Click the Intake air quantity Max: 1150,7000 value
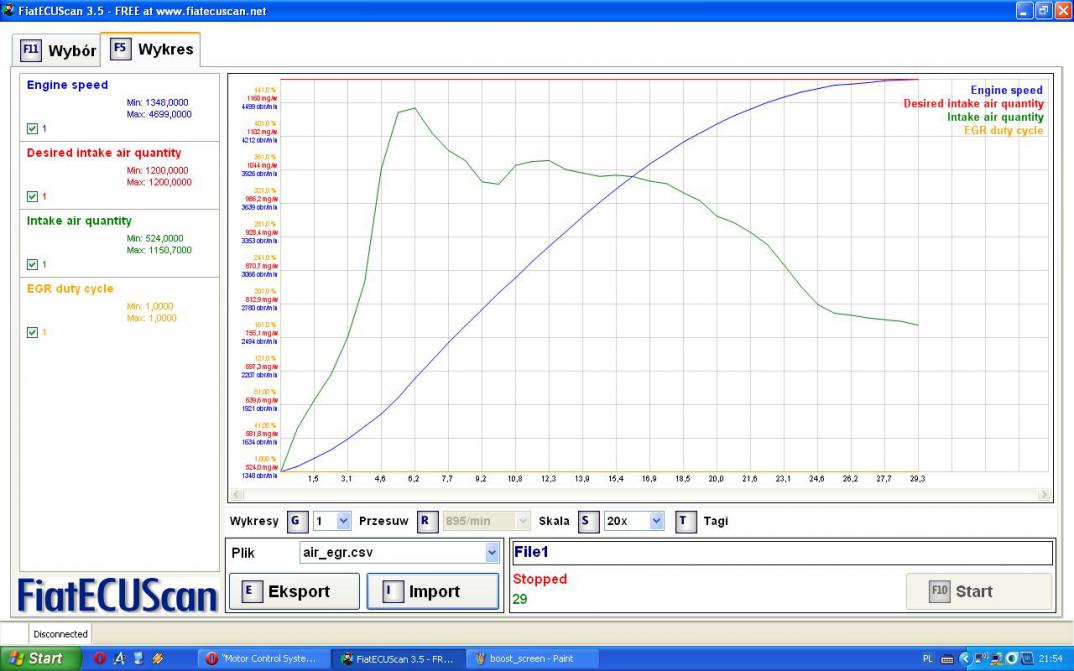Viewport: 1074px width, 671px height. point(159,250)
